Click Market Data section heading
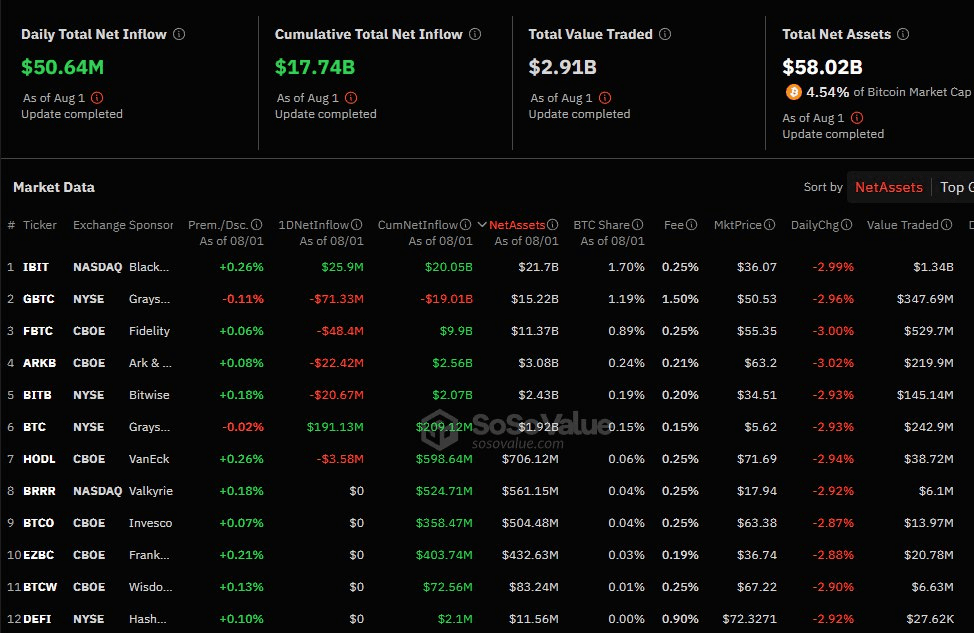The height and width of the screenshot is (633, 974). click(54, 187)
